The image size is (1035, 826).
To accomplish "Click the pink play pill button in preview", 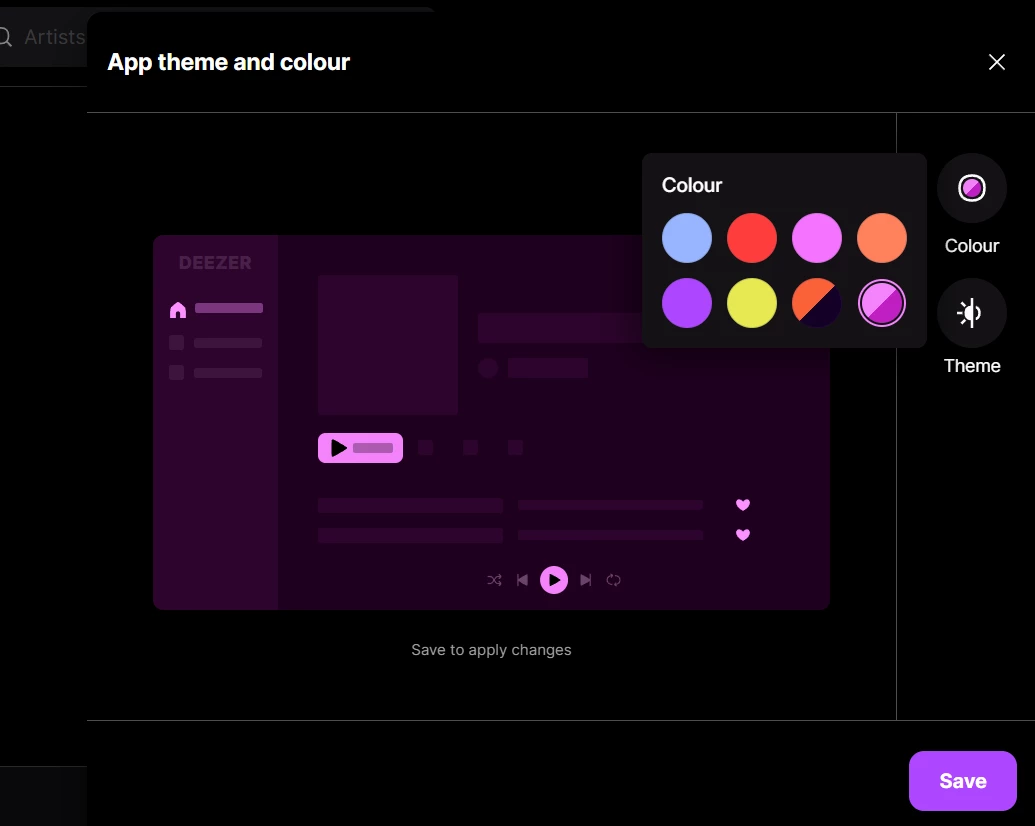I will click(360, 448).
